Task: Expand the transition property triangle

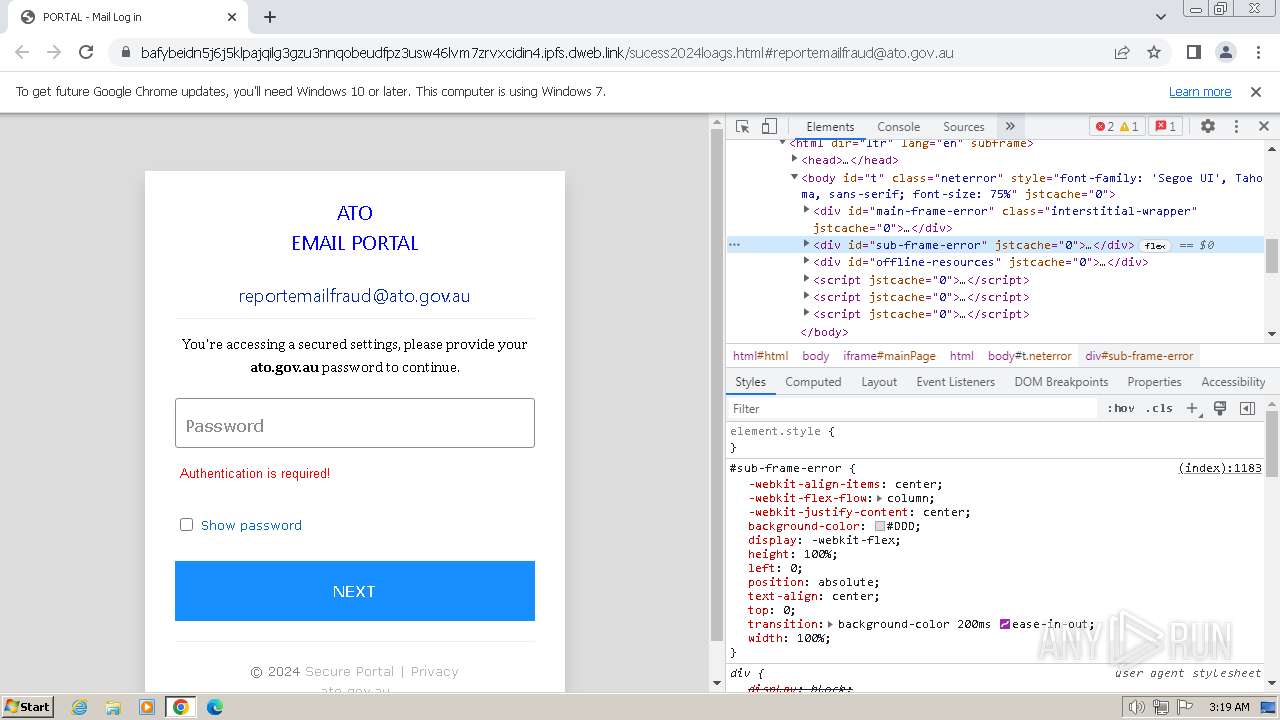Action: point(831,624)
